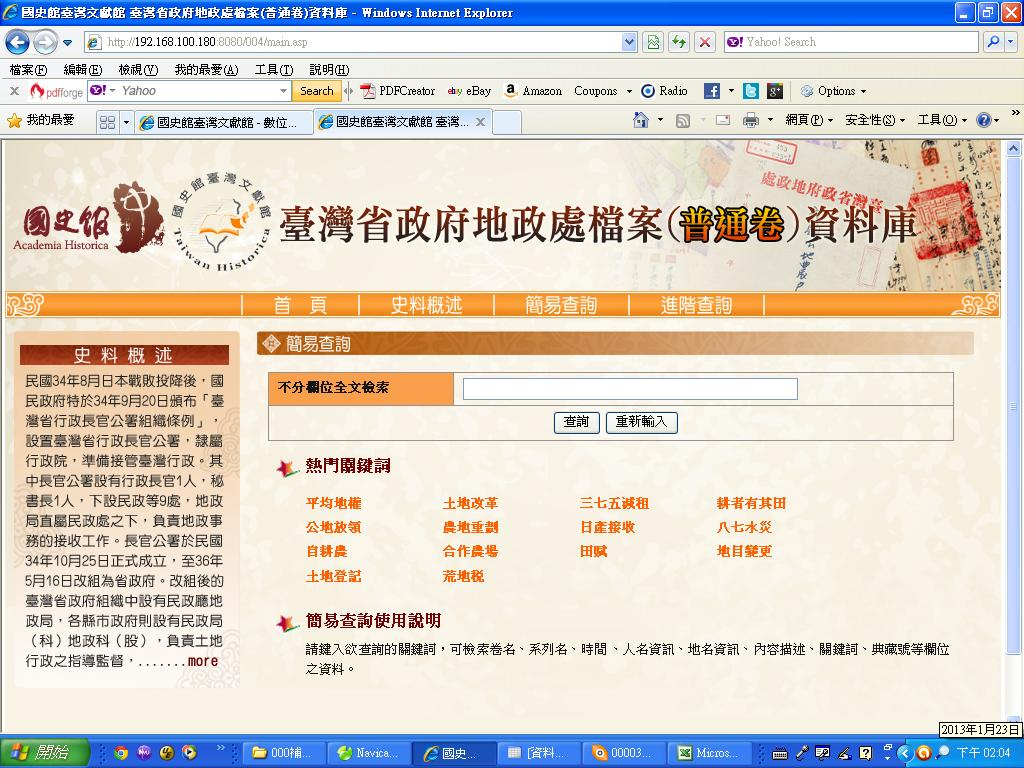Click the Twitter toolbar icon
This screenshot has width=1024, height=768.
point(751,91)
